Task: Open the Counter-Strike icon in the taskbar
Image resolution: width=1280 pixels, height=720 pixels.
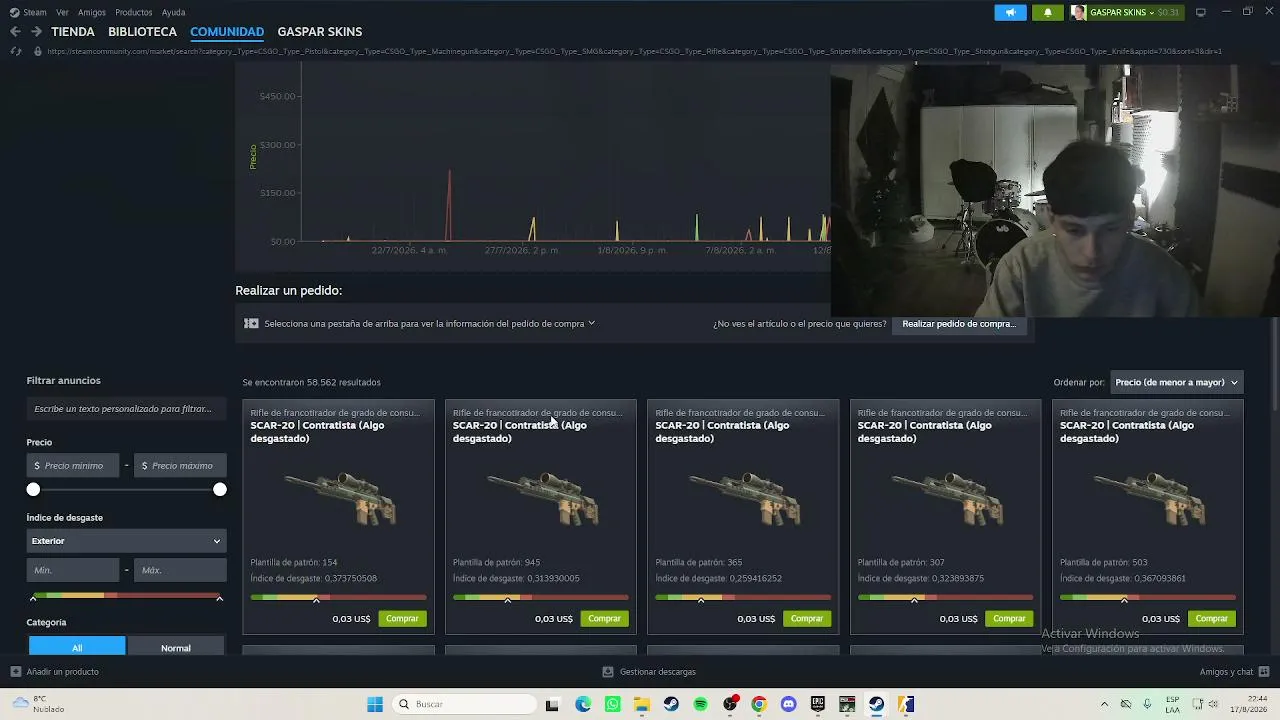Action: click(906, 704)
